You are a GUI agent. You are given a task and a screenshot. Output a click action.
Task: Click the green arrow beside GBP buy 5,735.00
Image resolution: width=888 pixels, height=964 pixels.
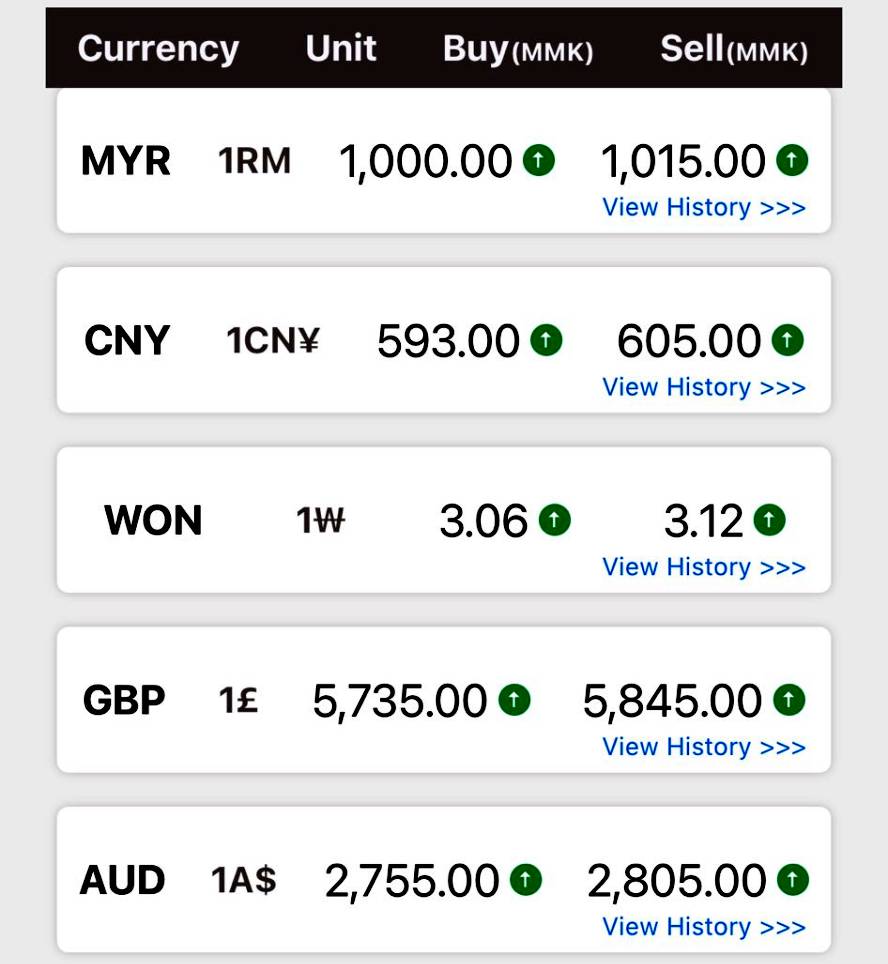(x=514, y=700)
